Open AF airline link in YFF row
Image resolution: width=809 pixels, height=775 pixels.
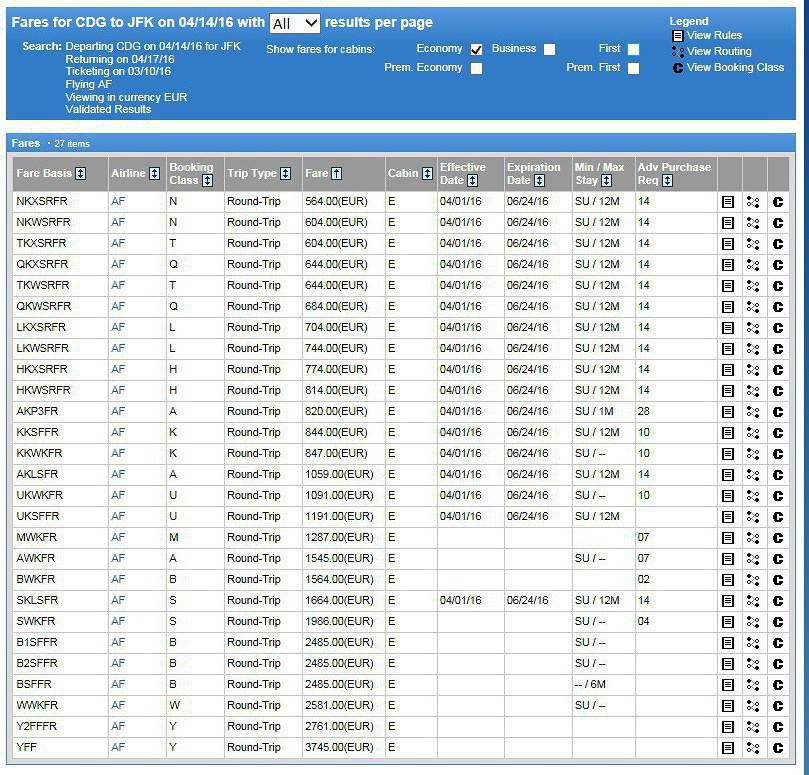tap(118, 748)
